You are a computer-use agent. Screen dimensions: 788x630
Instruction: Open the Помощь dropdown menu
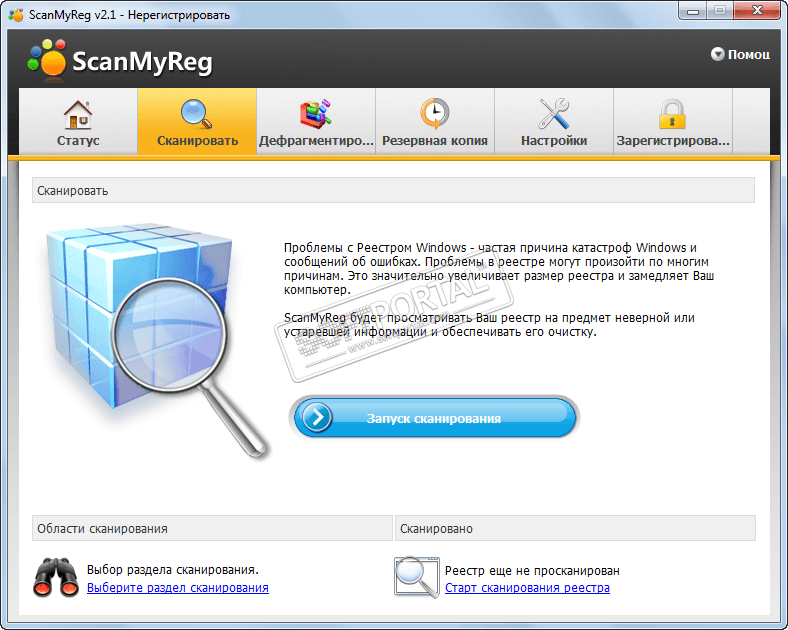(x=740, y=54)
